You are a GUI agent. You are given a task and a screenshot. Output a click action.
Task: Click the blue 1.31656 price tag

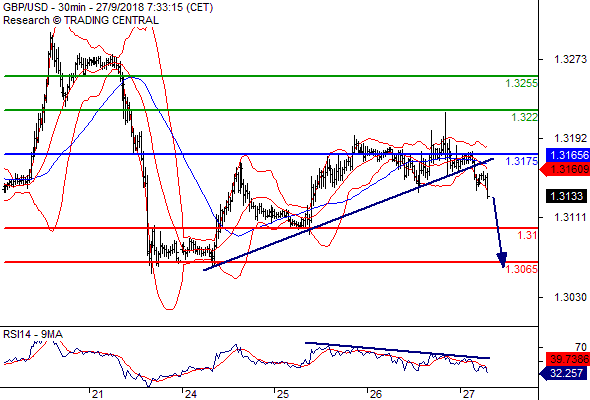coord(567,155)
